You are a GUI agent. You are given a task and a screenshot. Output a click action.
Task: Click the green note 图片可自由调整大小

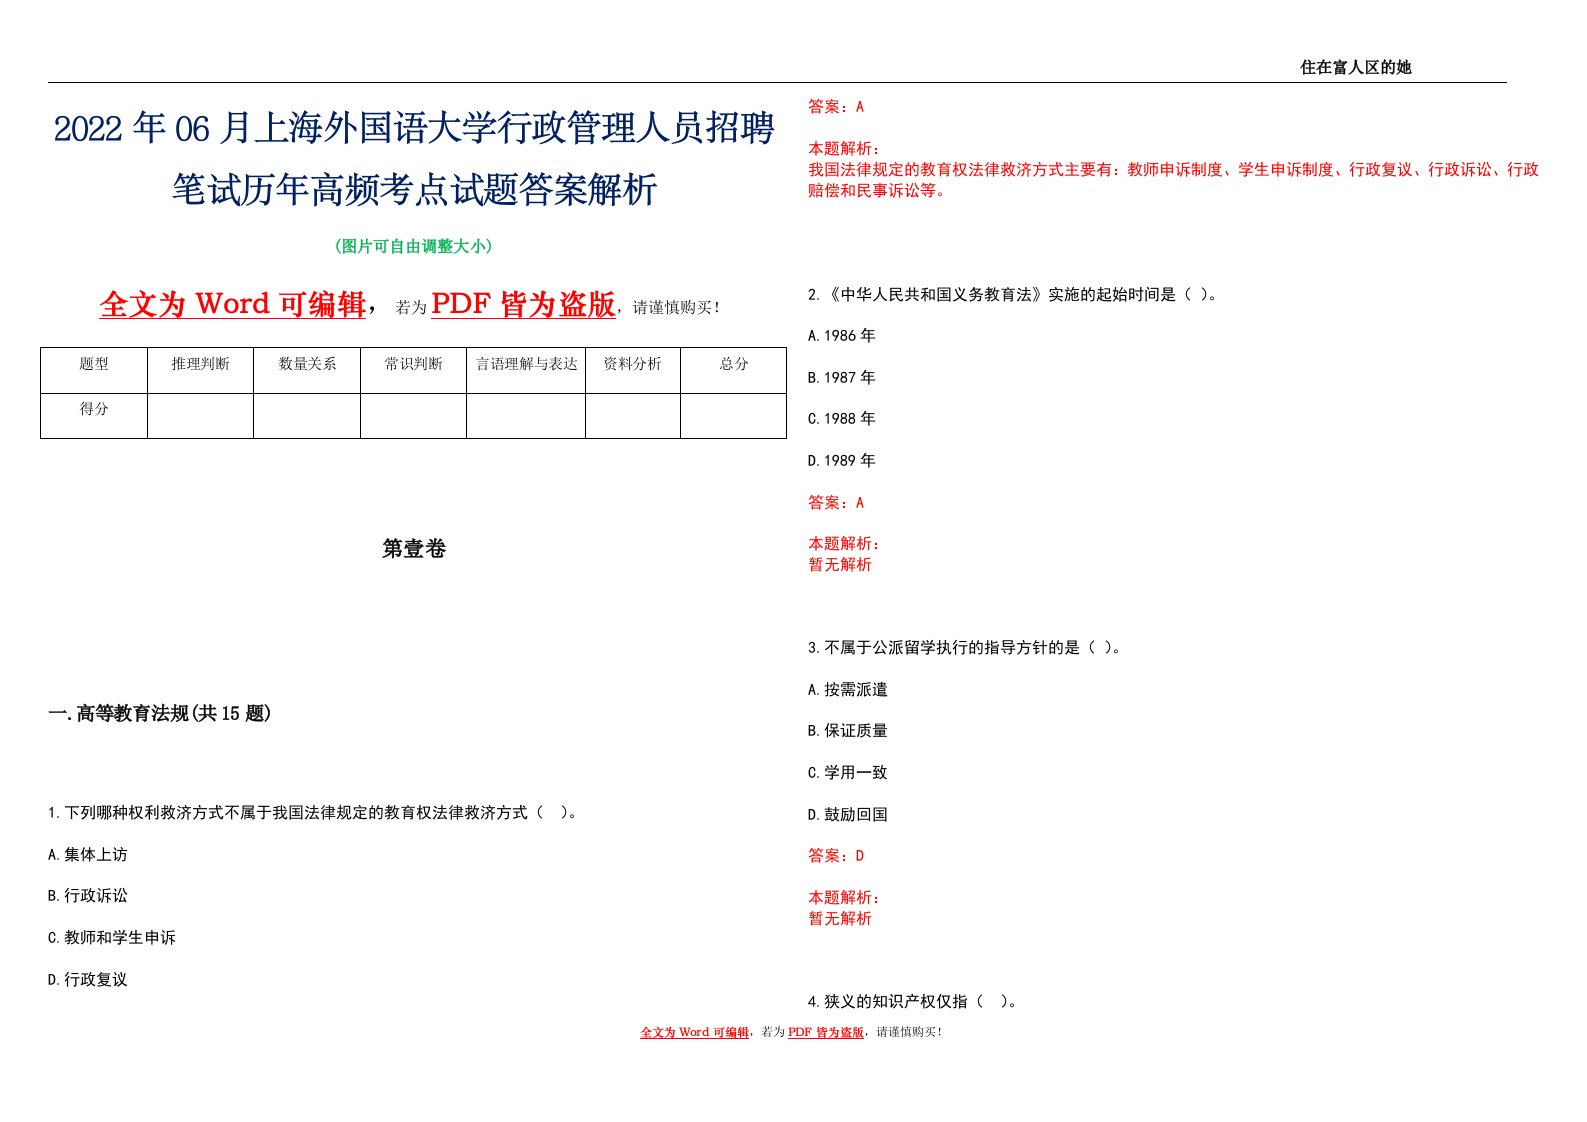tap(414, 246)
